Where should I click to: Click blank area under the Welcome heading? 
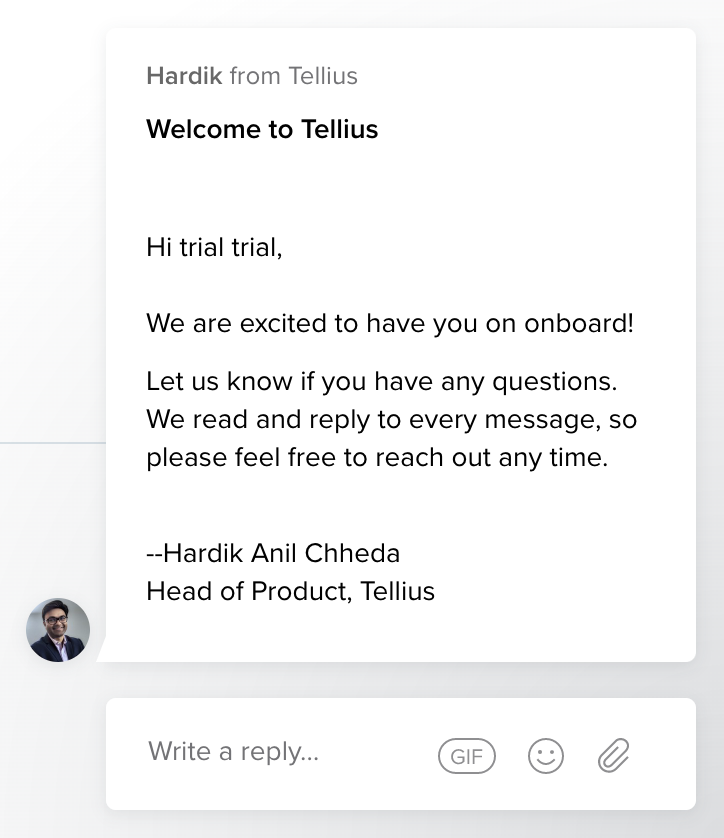click(x=401, y=187)
